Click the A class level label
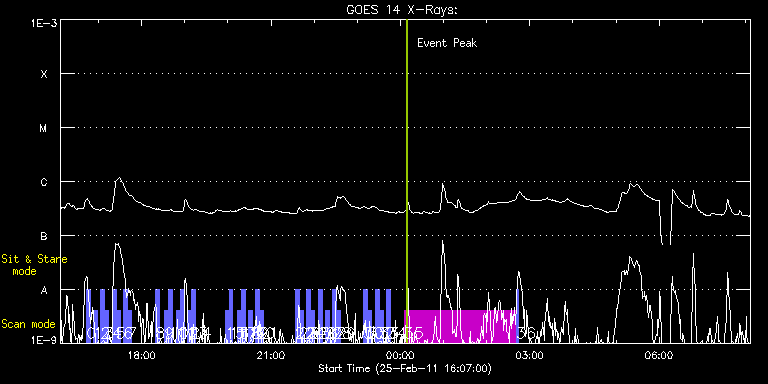768x384 pixels. 44,290
